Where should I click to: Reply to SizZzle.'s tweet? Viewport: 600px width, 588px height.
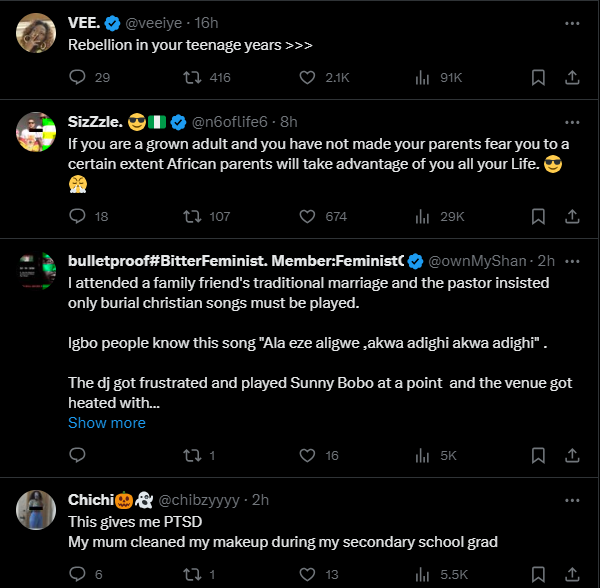[x=77, y=216]
